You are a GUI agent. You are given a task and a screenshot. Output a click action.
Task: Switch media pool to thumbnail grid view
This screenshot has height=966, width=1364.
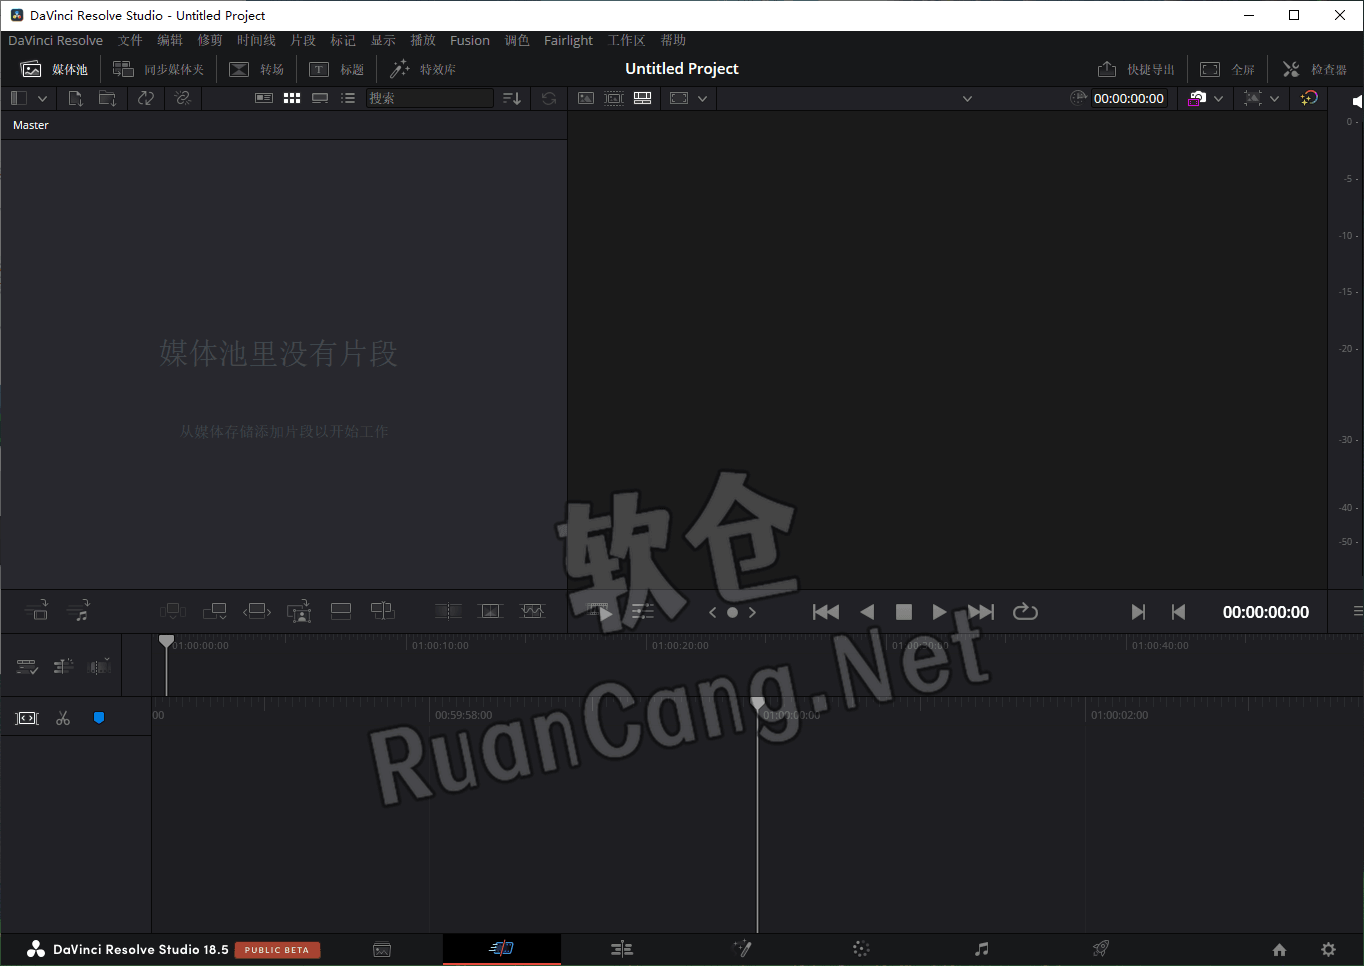click(292, 98)
